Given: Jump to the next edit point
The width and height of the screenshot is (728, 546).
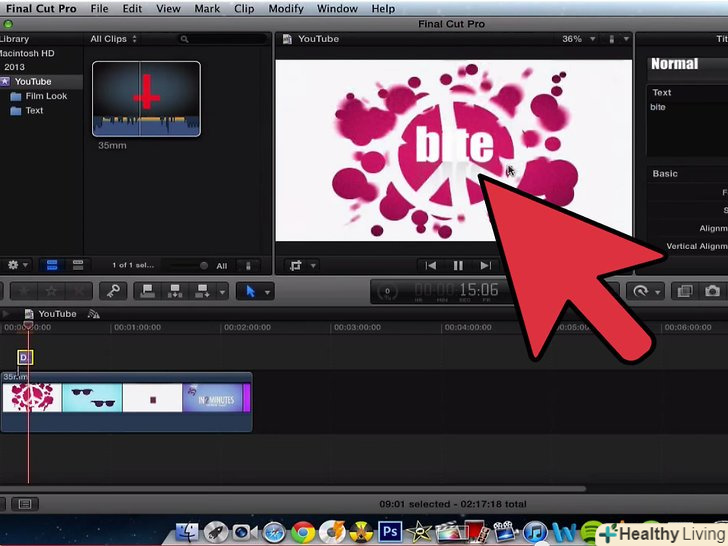Looking at the screenshot, I should [x=485, y=266].
